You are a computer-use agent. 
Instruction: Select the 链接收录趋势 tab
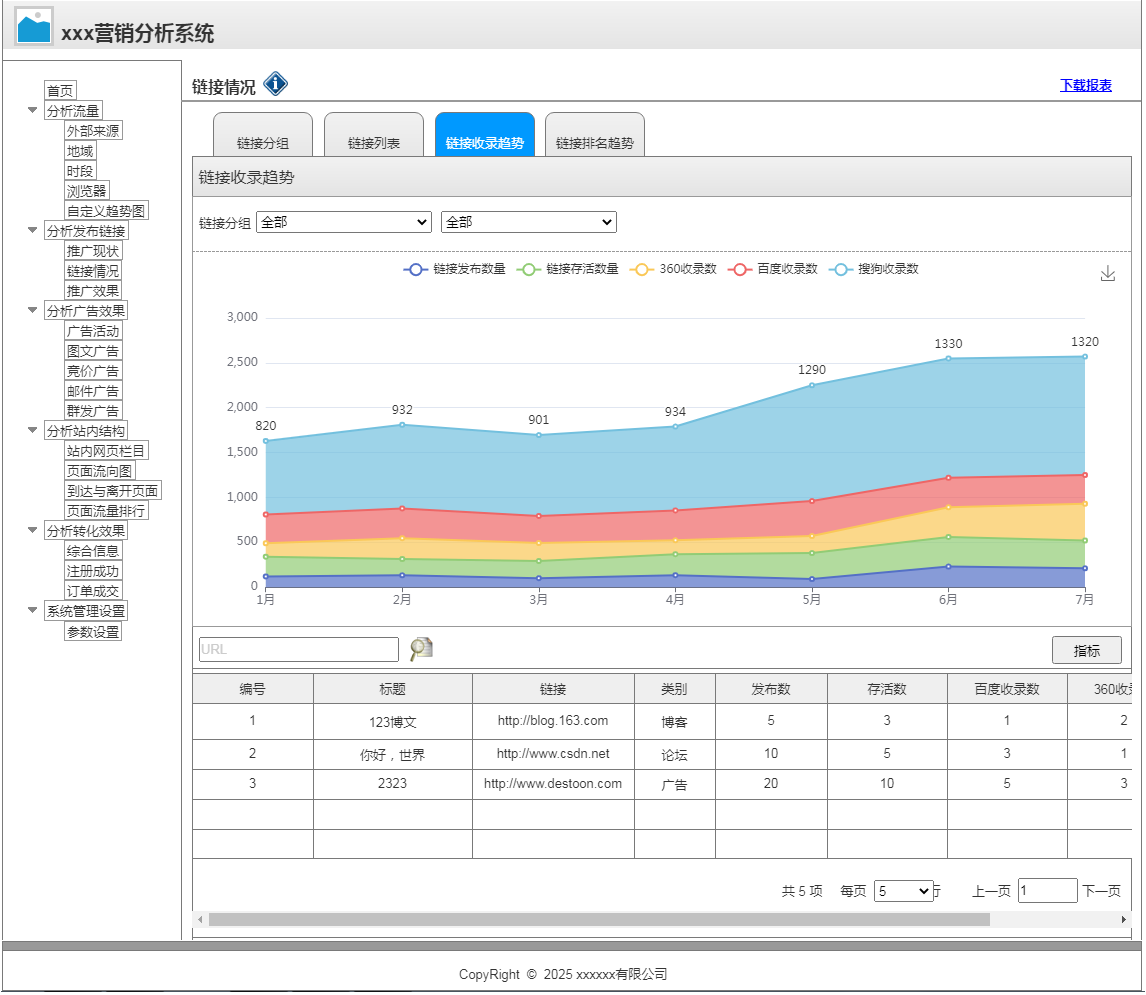tap(485, 135)
